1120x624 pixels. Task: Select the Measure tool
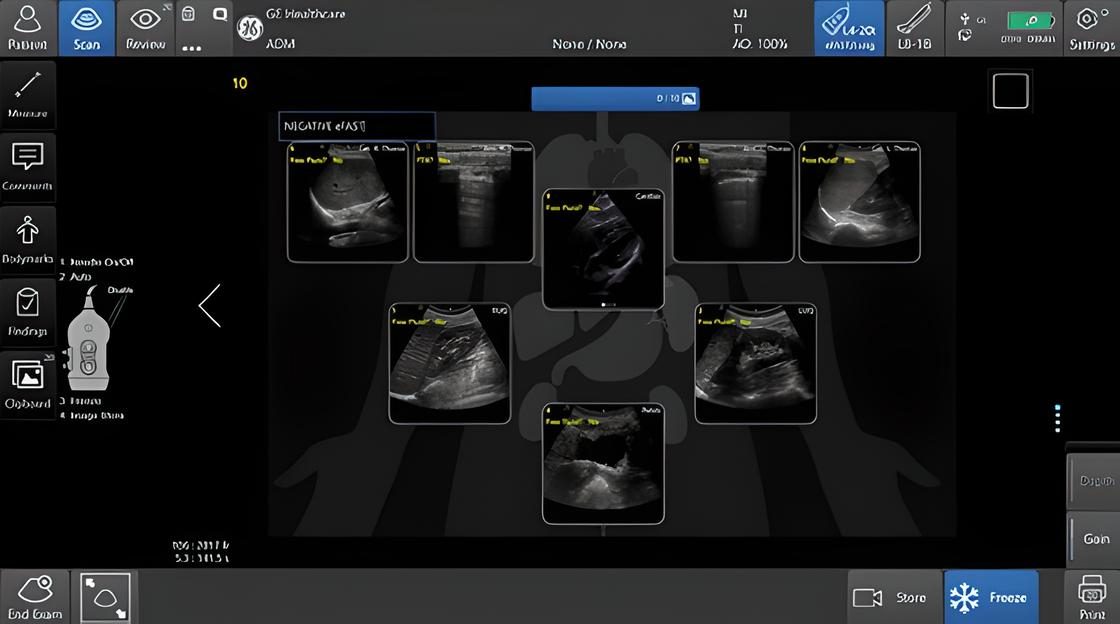tap(28, 93)
